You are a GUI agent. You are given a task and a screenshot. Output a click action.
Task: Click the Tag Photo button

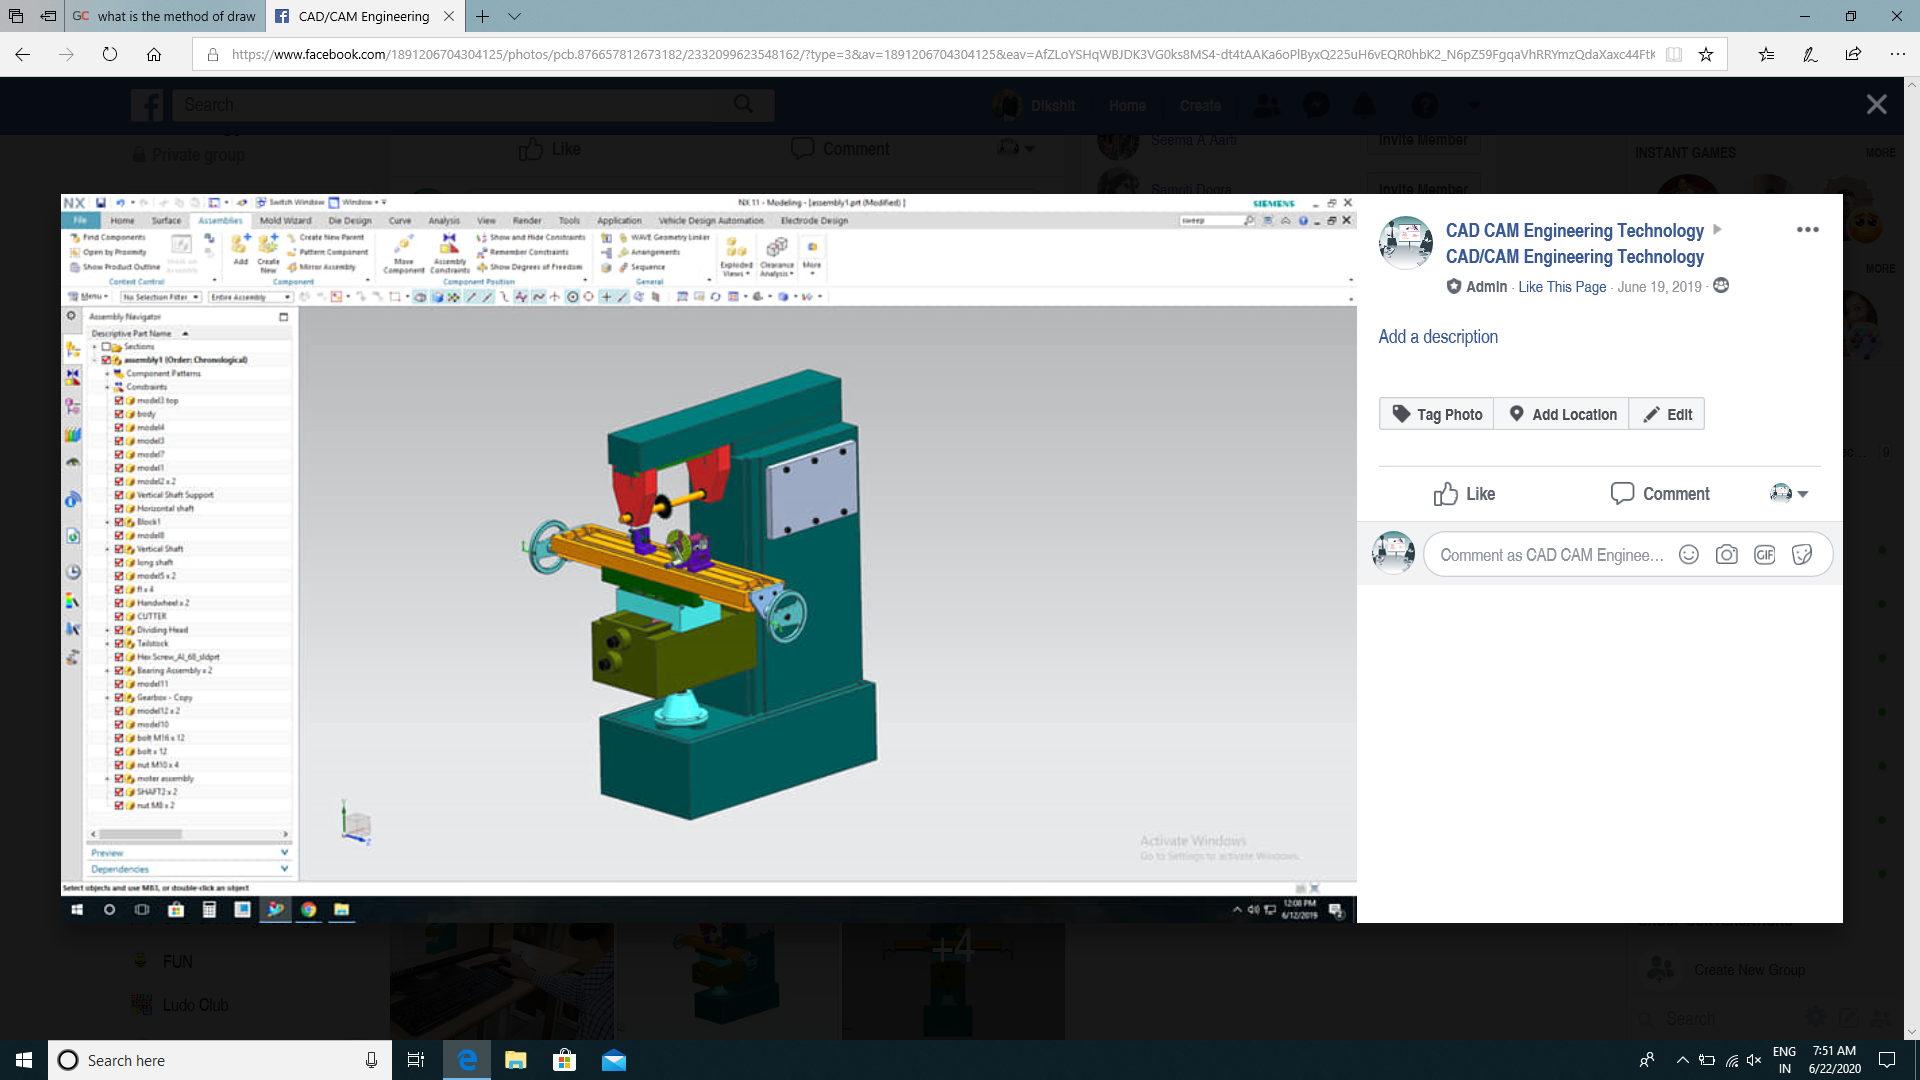[1436, 414]
